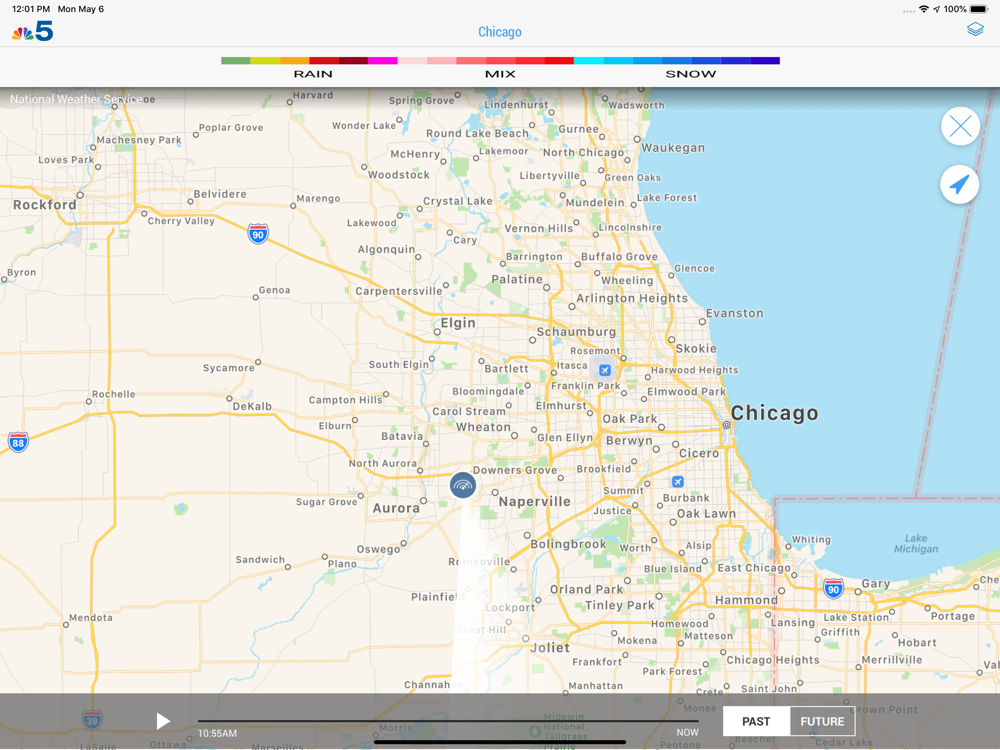Tap the National Weather Service attribution

coord(75,99)
